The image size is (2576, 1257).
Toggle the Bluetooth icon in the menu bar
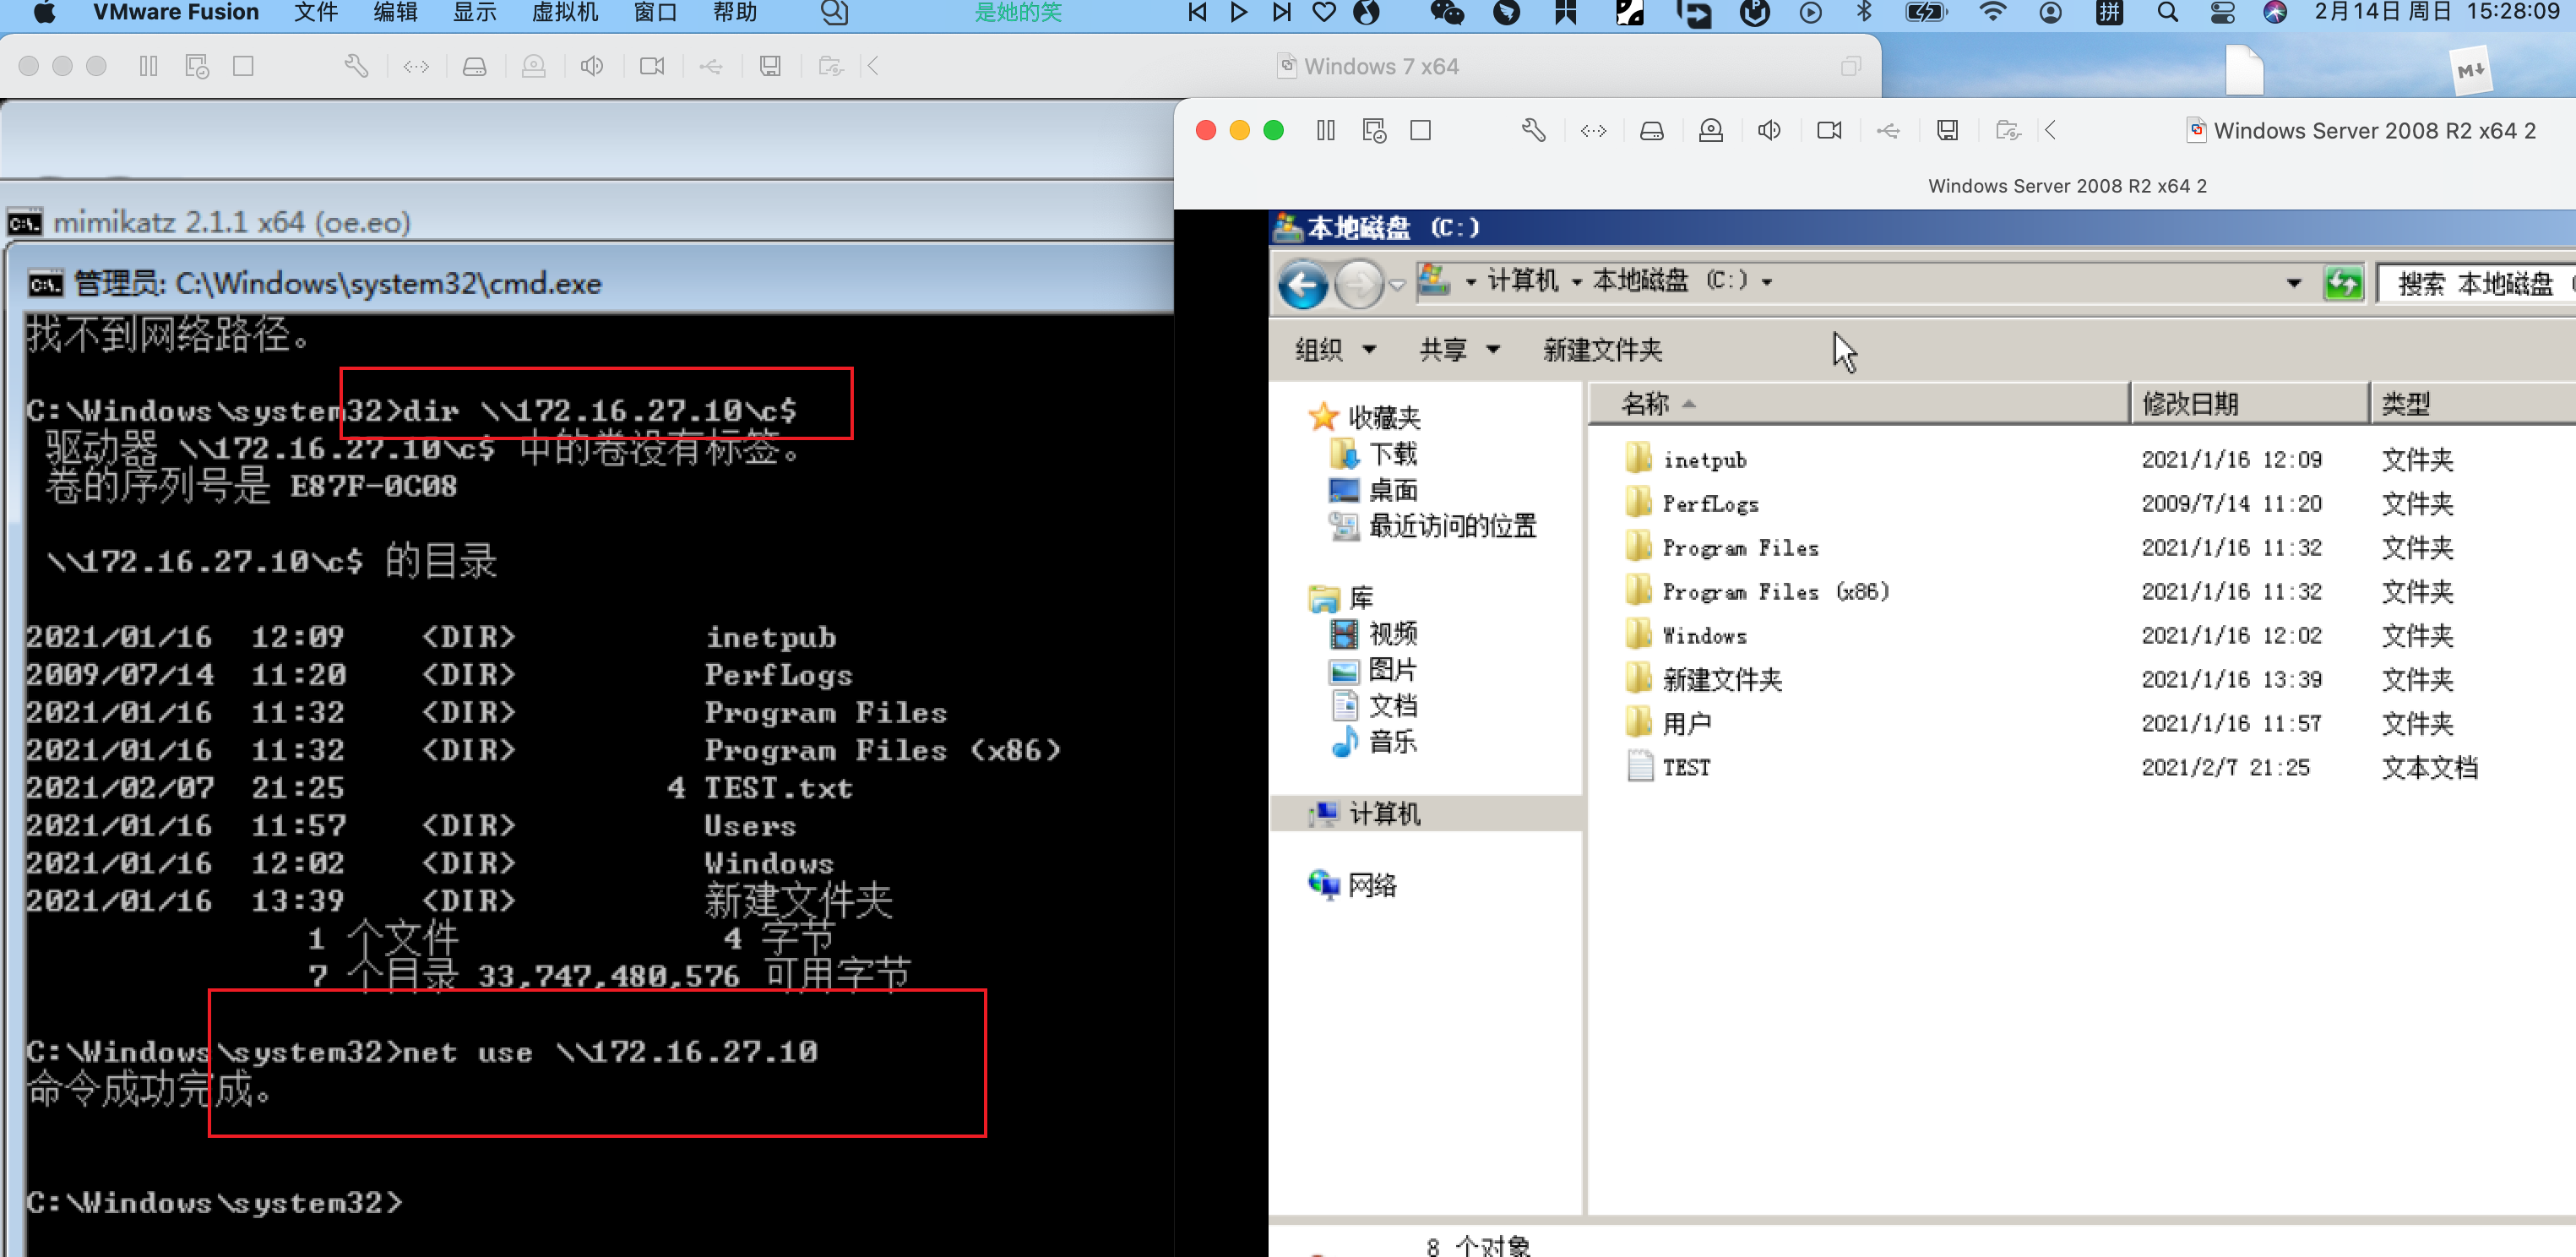1863,13
